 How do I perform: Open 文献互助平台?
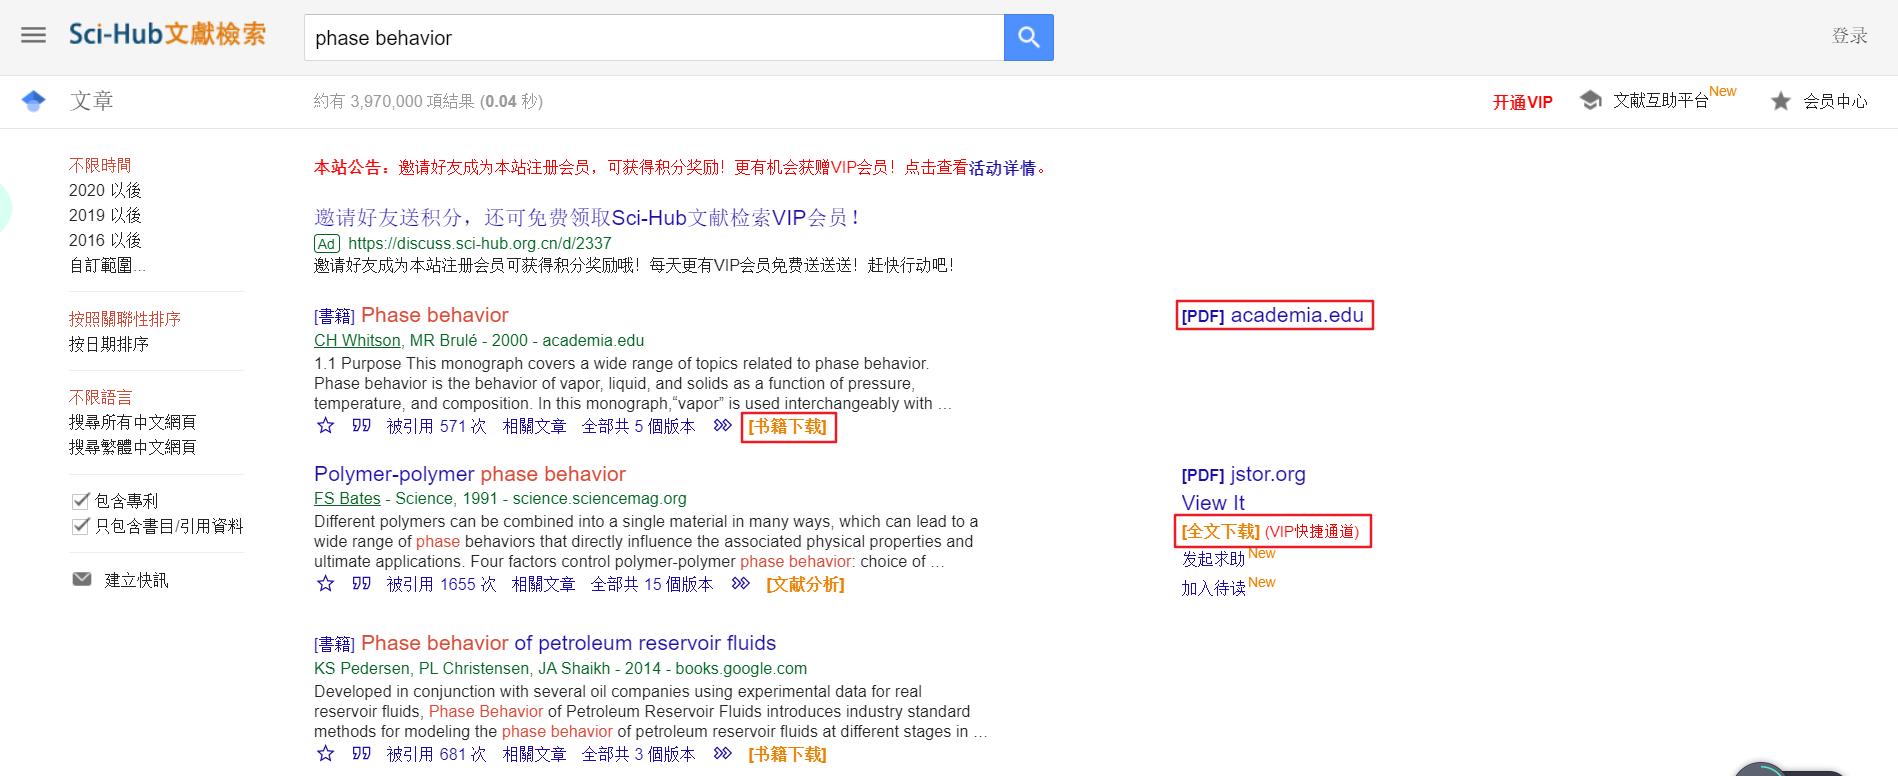point(1660,101)
